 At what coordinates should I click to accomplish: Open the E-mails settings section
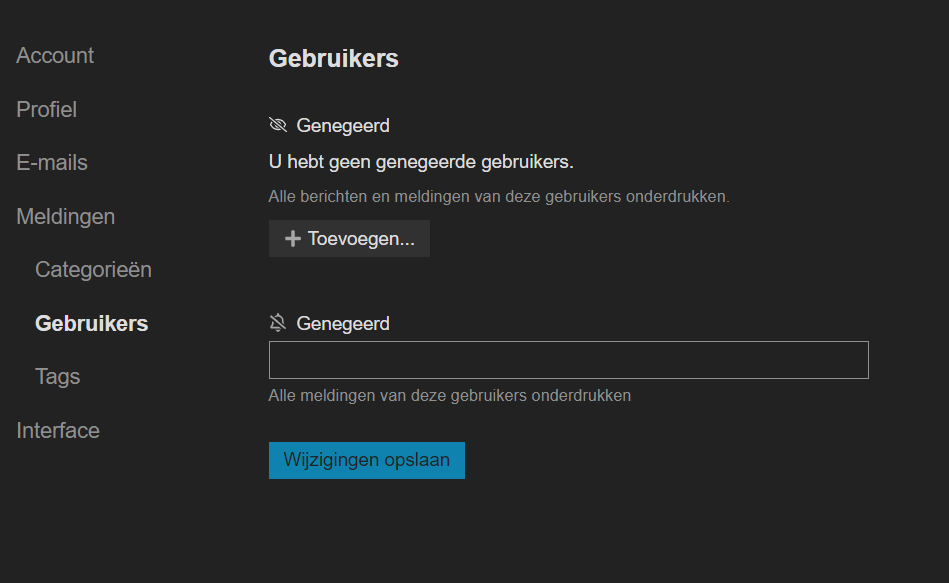coord(52,163)
